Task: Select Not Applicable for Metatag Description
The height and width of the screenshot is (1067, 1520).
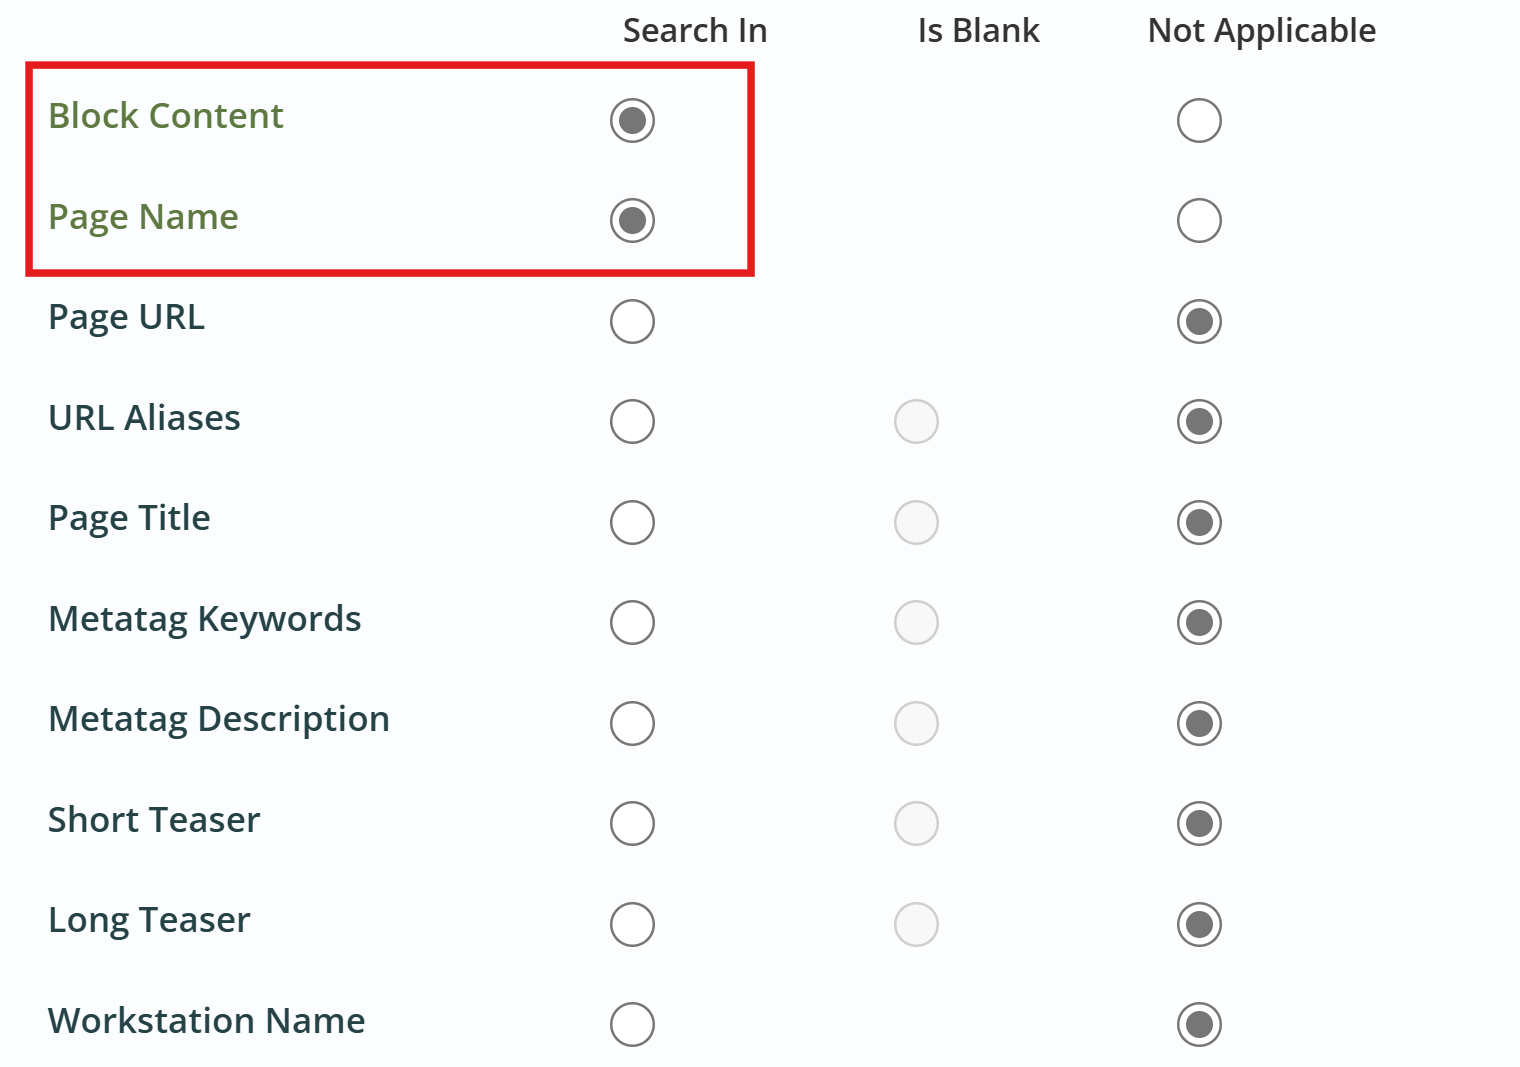Action: [x=1199, y=723]
